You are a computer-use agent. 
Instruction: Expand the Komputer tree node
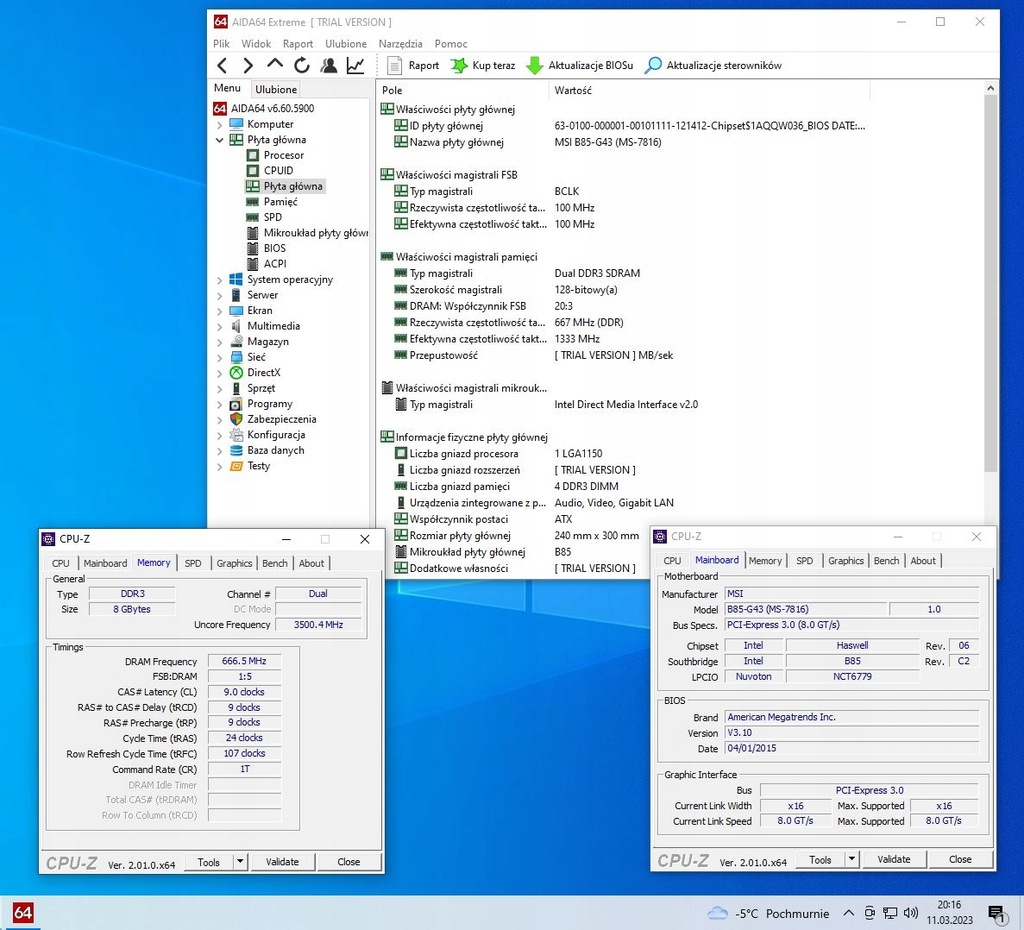pos(220,125)
